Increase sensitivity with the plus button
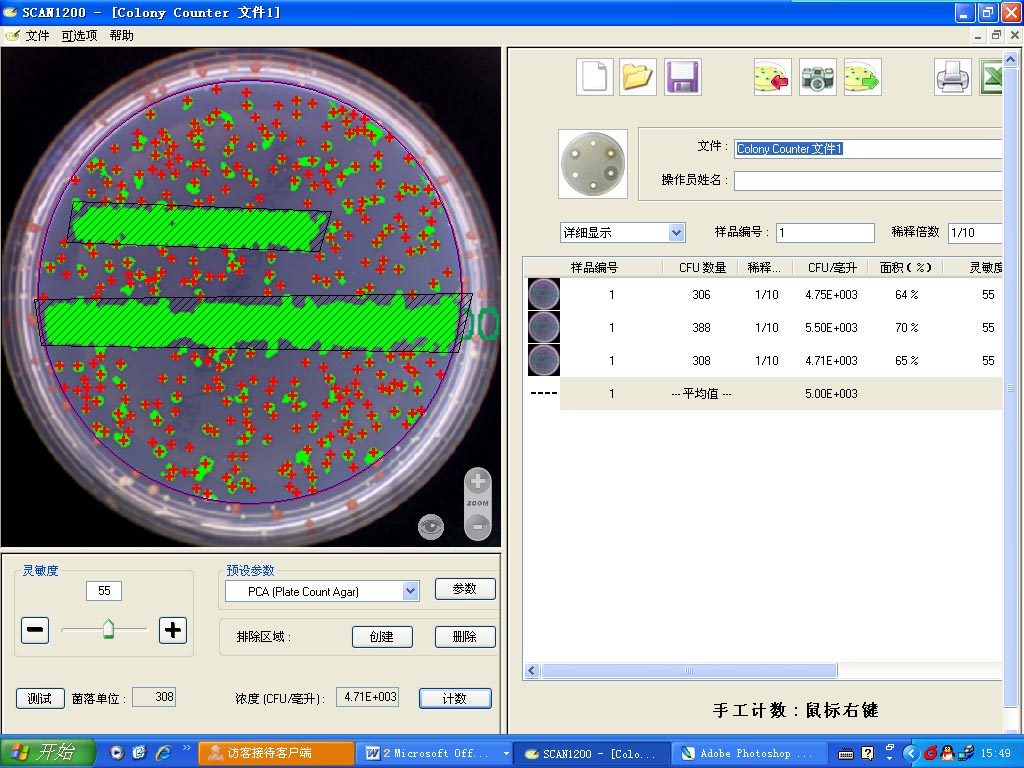Image resolution: width=1024 pixels, height=768 pixels. click(173, 630)
